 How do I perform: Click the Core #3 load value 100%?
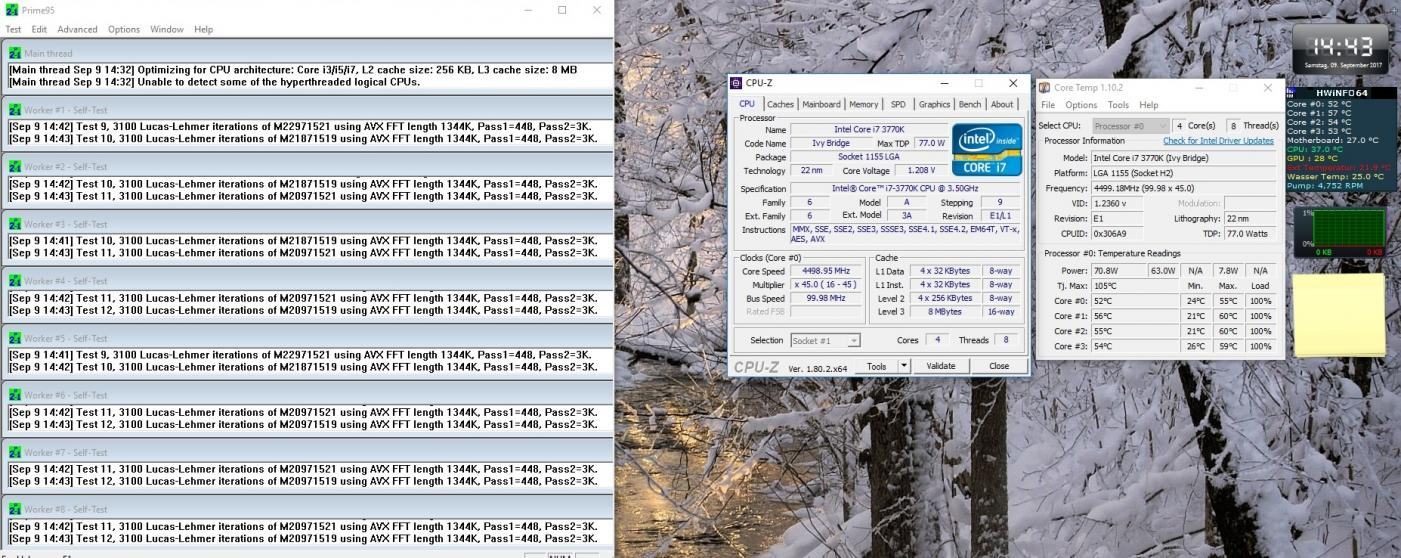(1260, 346)
